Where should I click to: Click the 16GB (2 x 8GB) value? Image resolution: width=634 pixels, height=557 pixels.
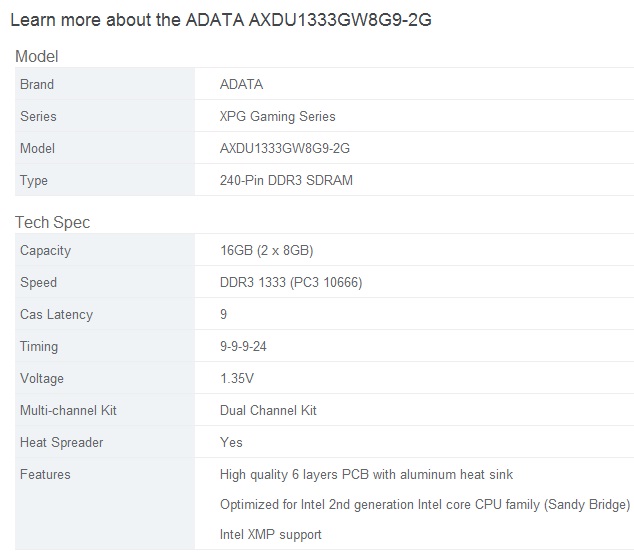(x=273, y=251)
